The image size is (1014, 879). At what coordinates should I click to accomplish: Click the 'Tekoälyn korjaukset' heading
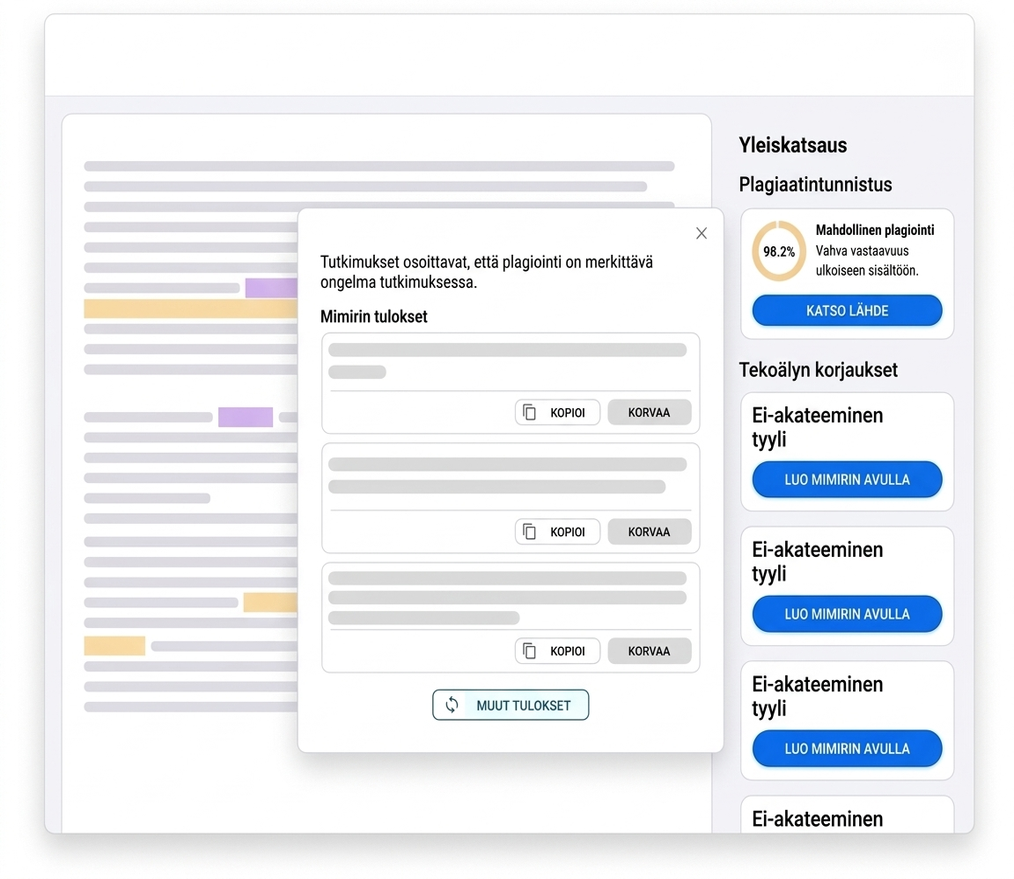(x=818, y=370)
